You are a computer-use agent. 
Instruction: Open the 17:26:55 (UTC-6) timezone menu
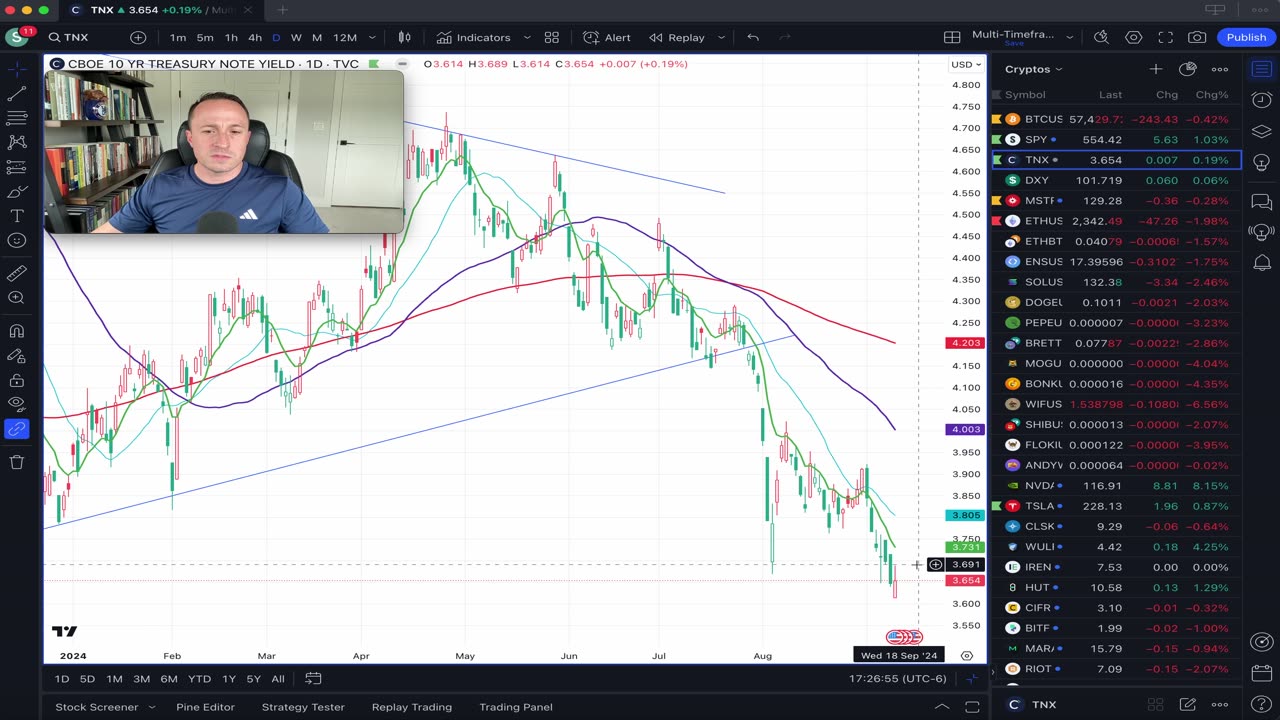pyautogui.click(x=897, y=679)
